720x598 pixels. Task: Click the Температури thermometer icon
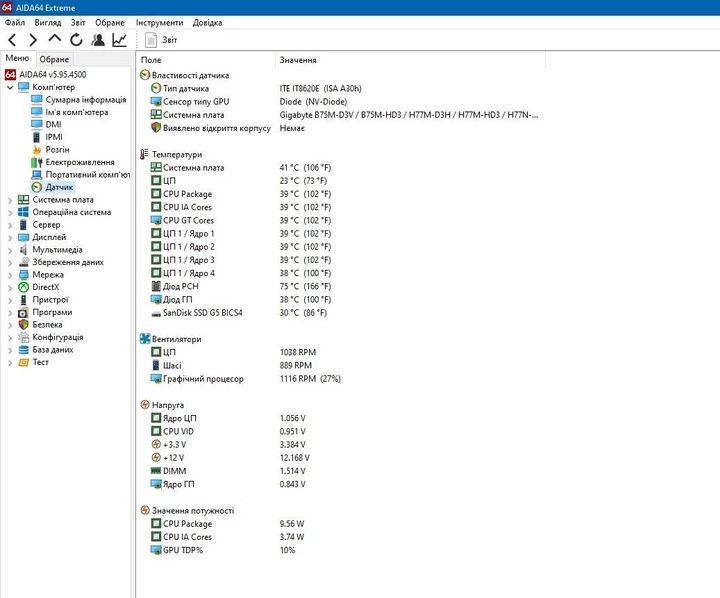tap(144, 154)
